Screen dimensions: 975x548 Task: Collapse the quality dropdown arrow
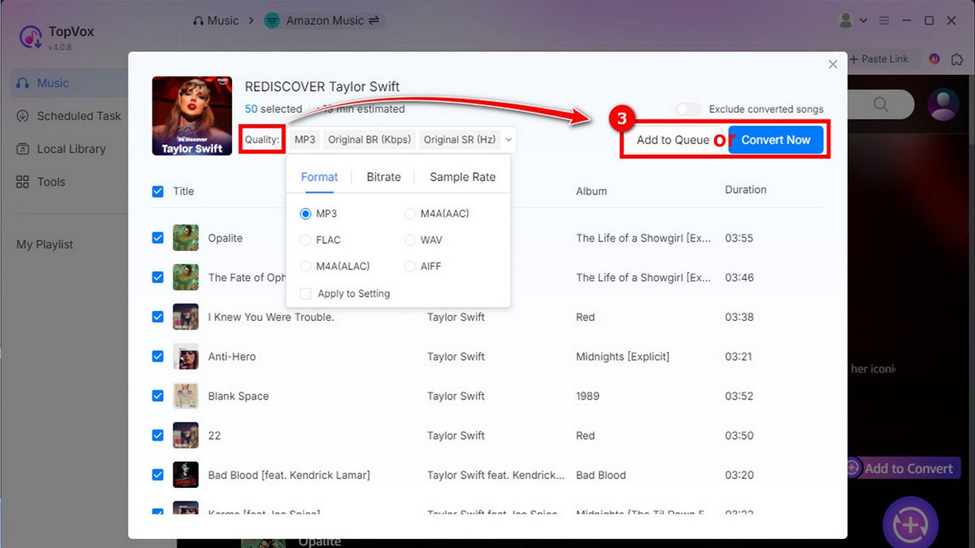click(x=508, y=140)
